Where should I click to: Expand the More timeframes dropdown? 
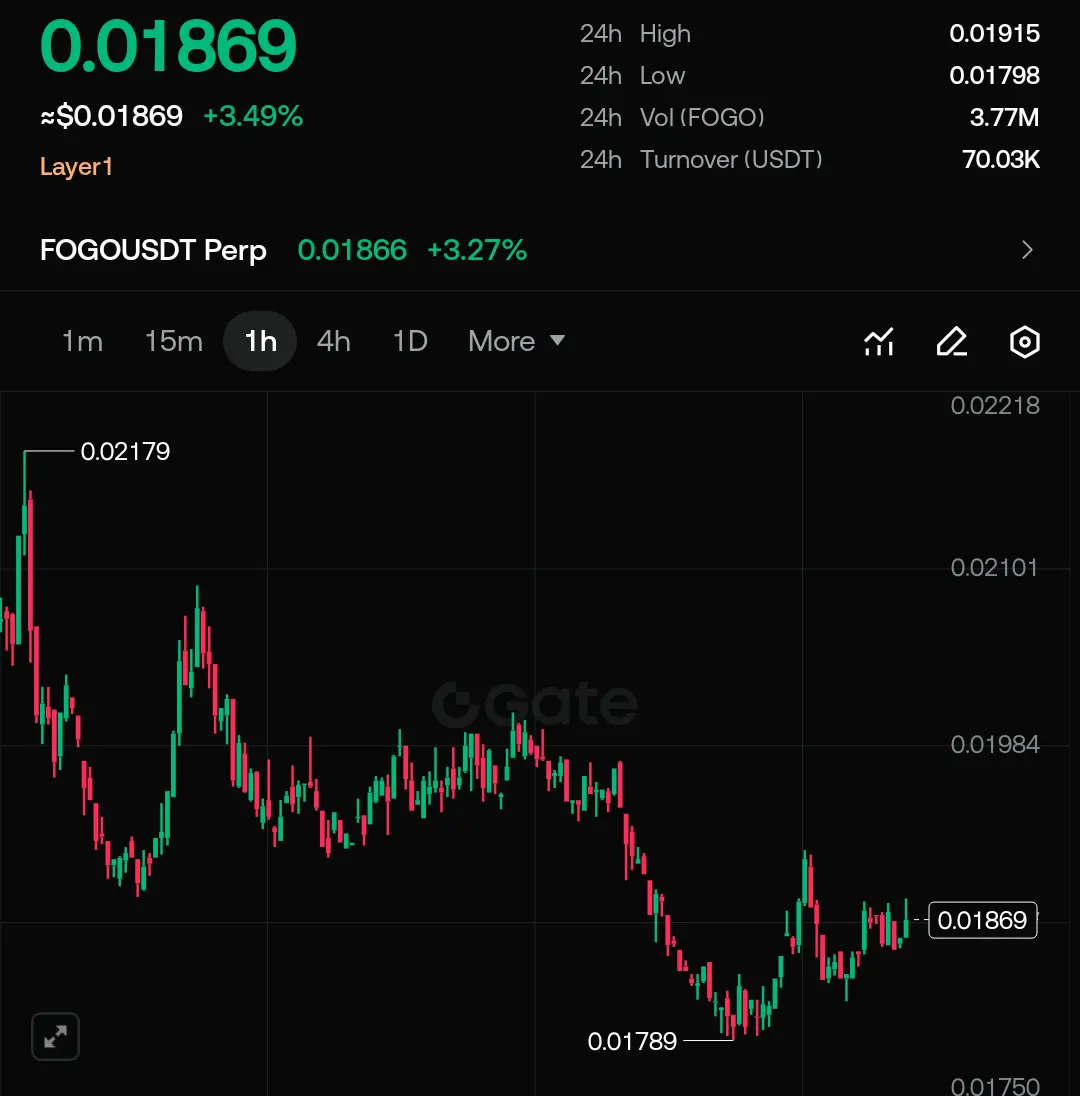[x=516, y=341]
